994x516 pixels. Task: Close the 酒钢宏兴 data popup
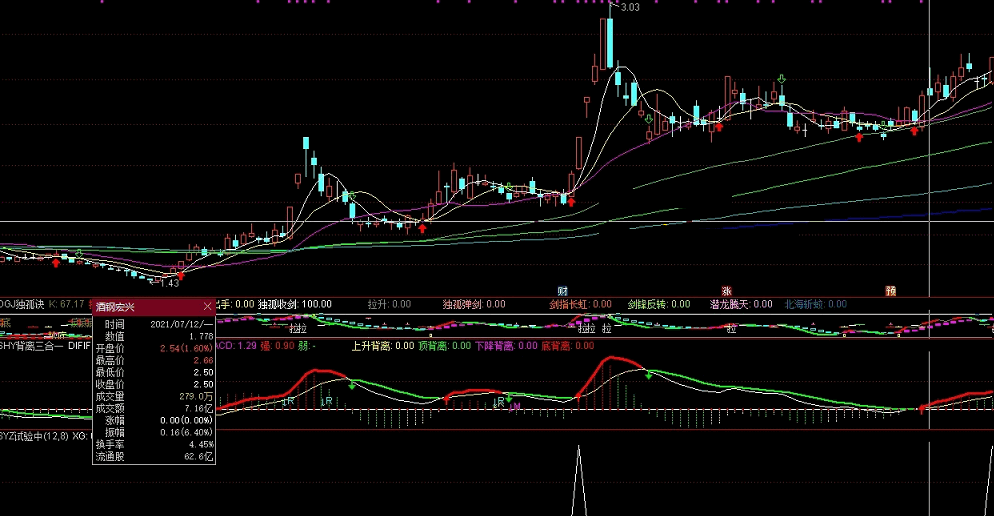tap(207, 307)
